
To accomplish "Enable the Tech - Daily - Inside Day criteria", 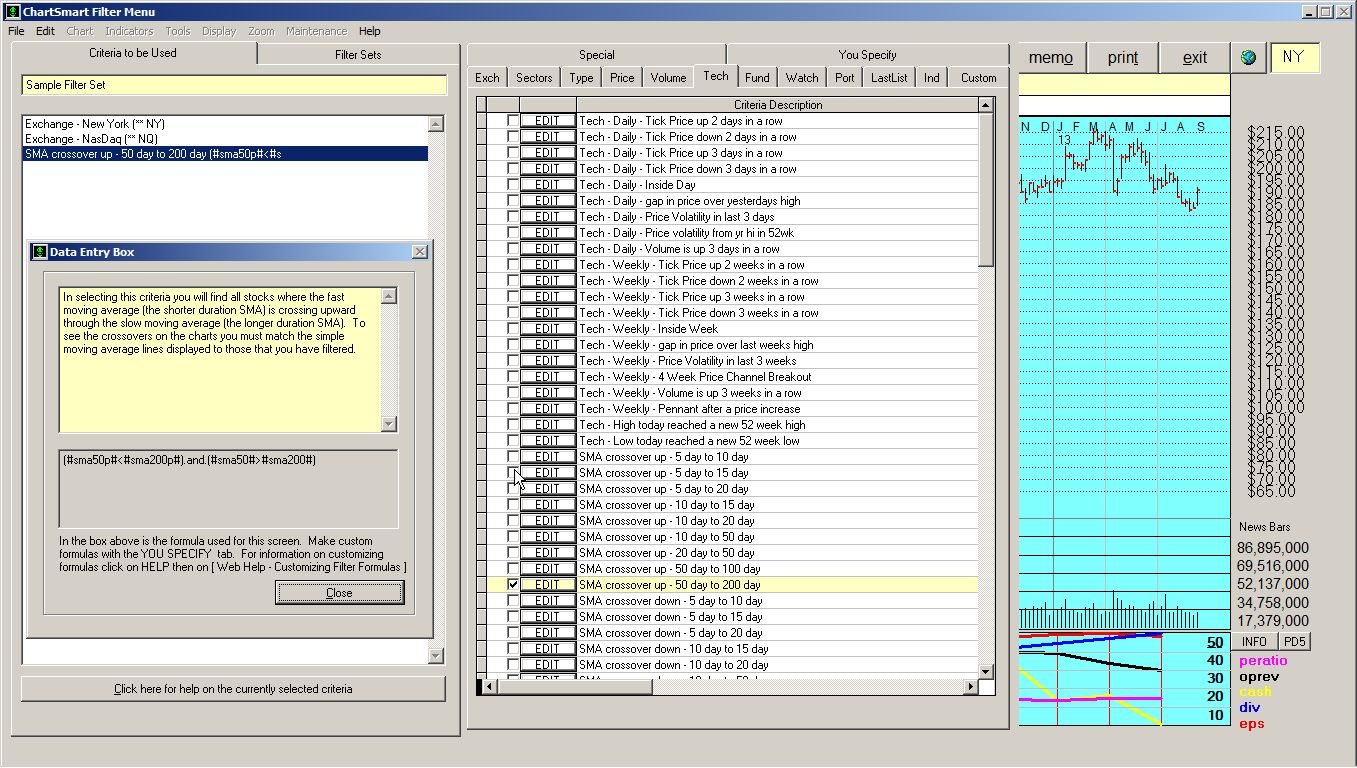I will pyautogui.click(x=512, y=185).
